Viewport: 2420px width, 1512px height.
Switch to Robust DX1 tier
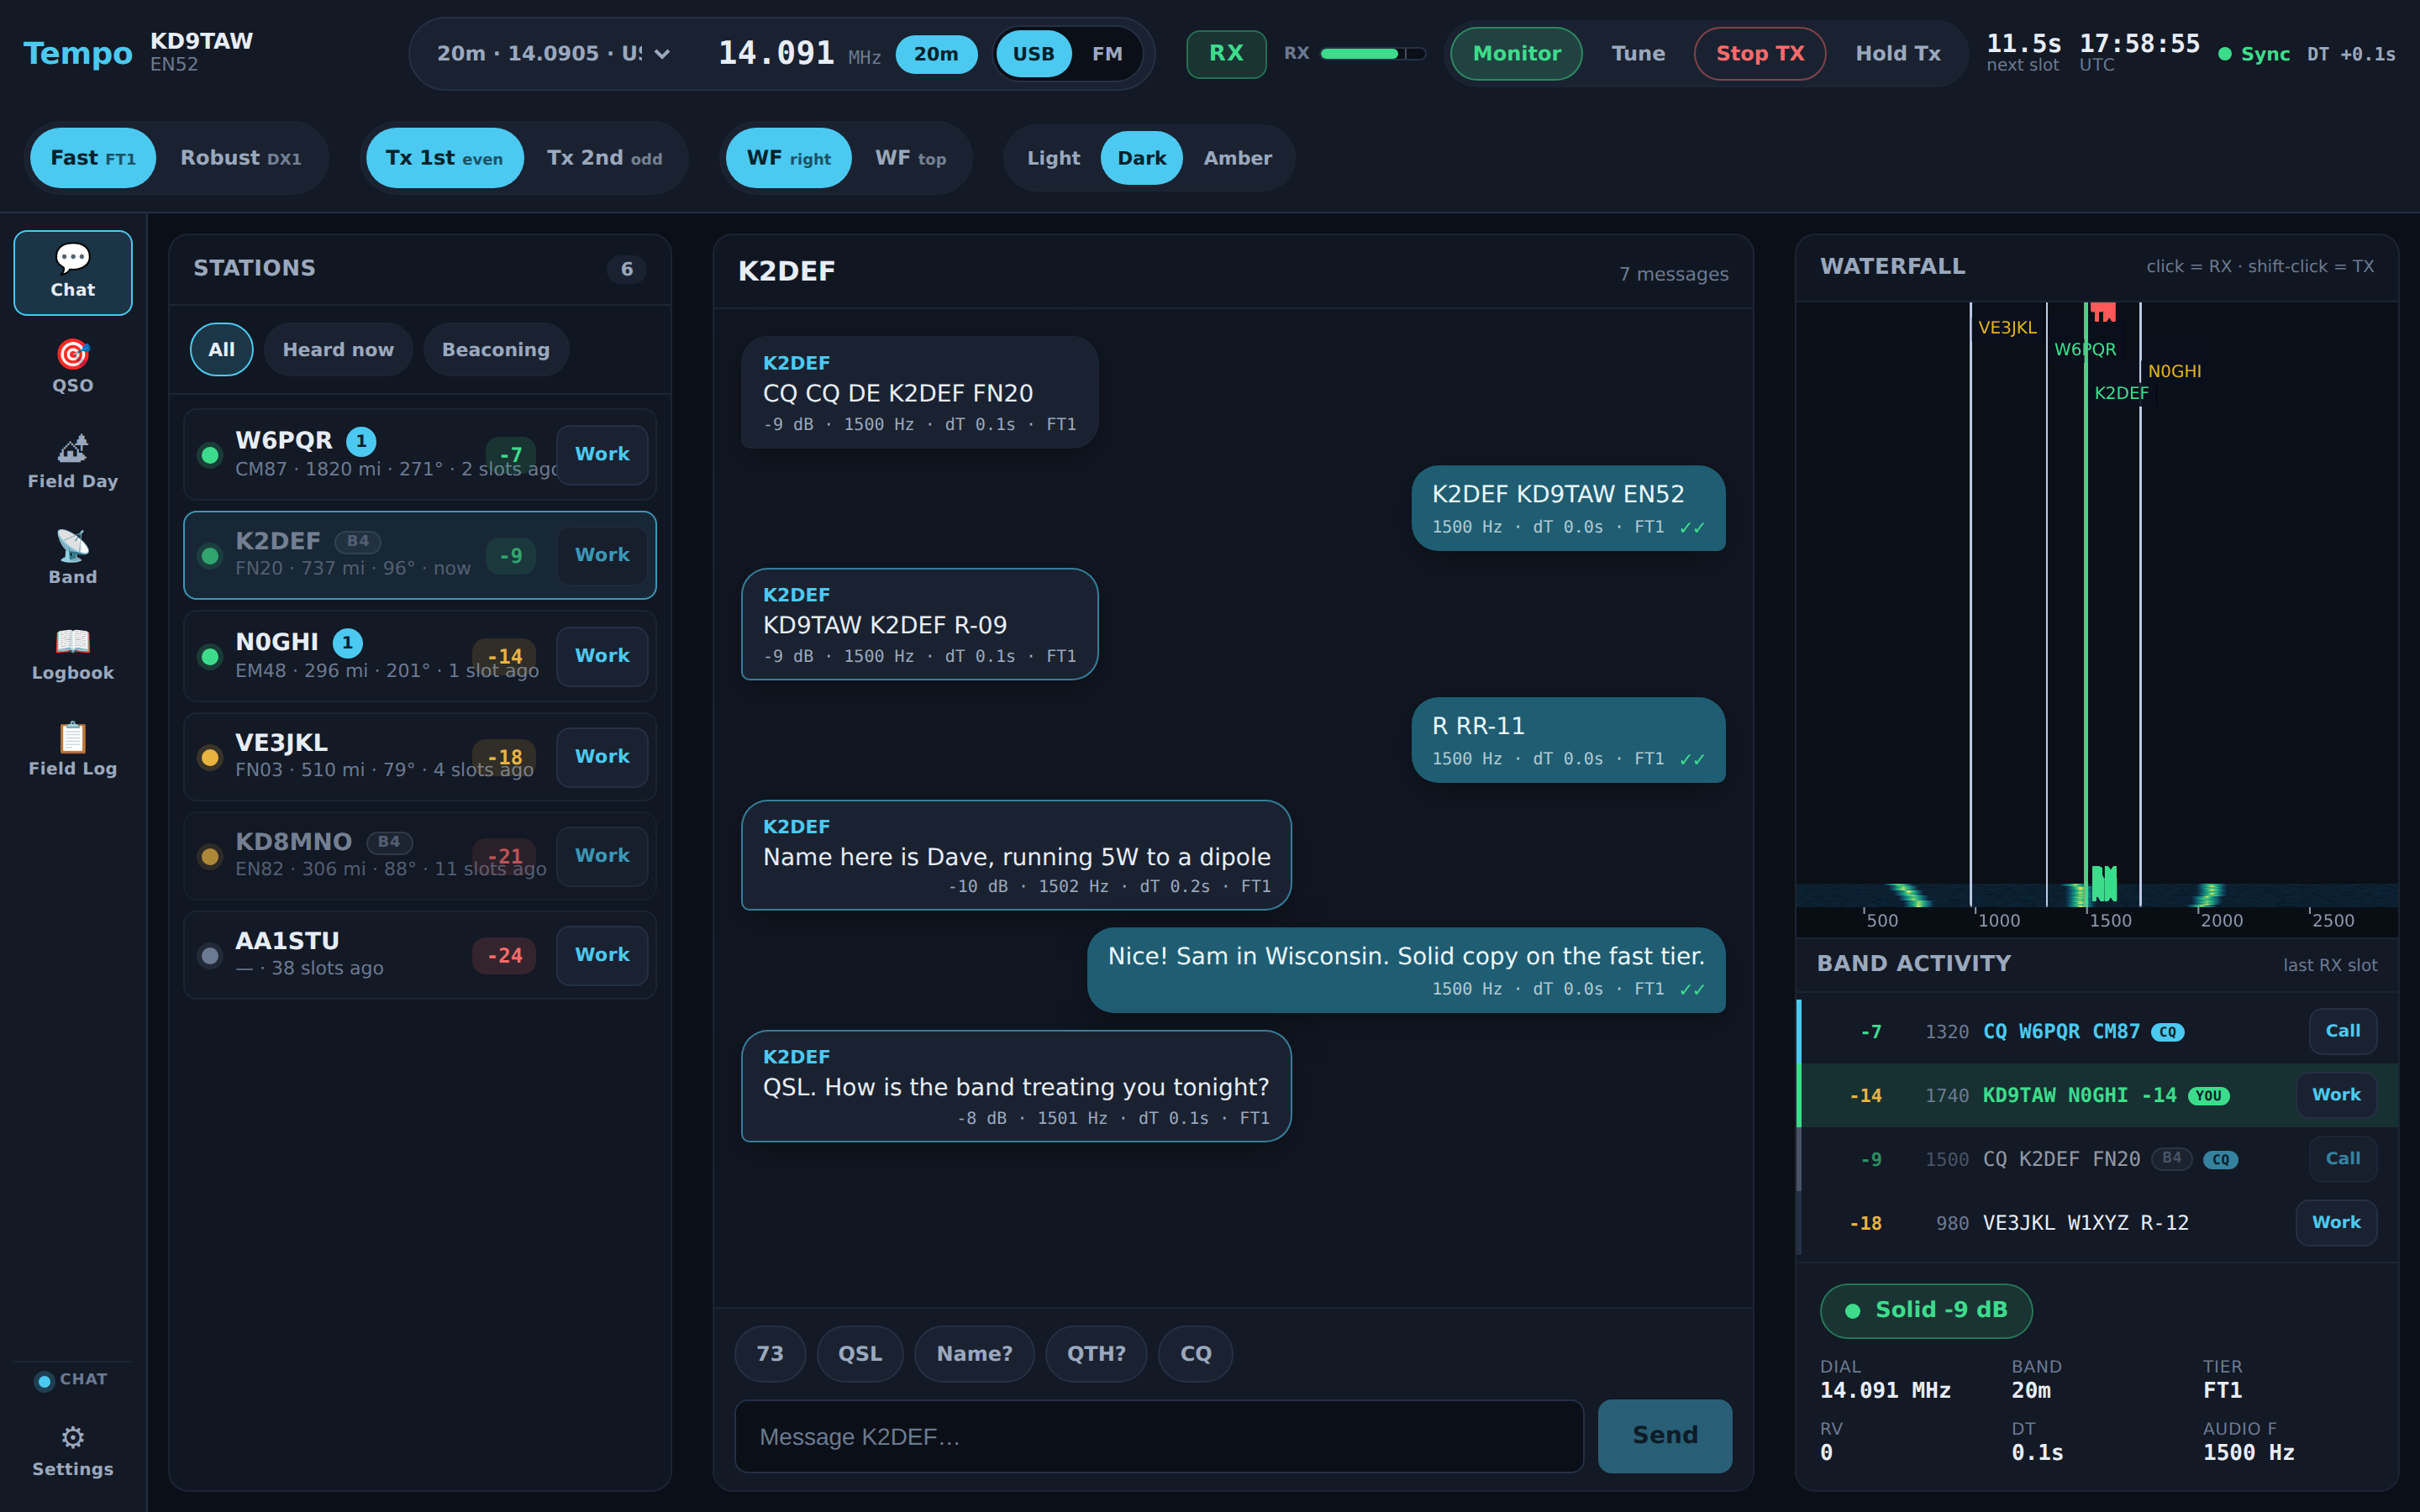tap(241, 158)
